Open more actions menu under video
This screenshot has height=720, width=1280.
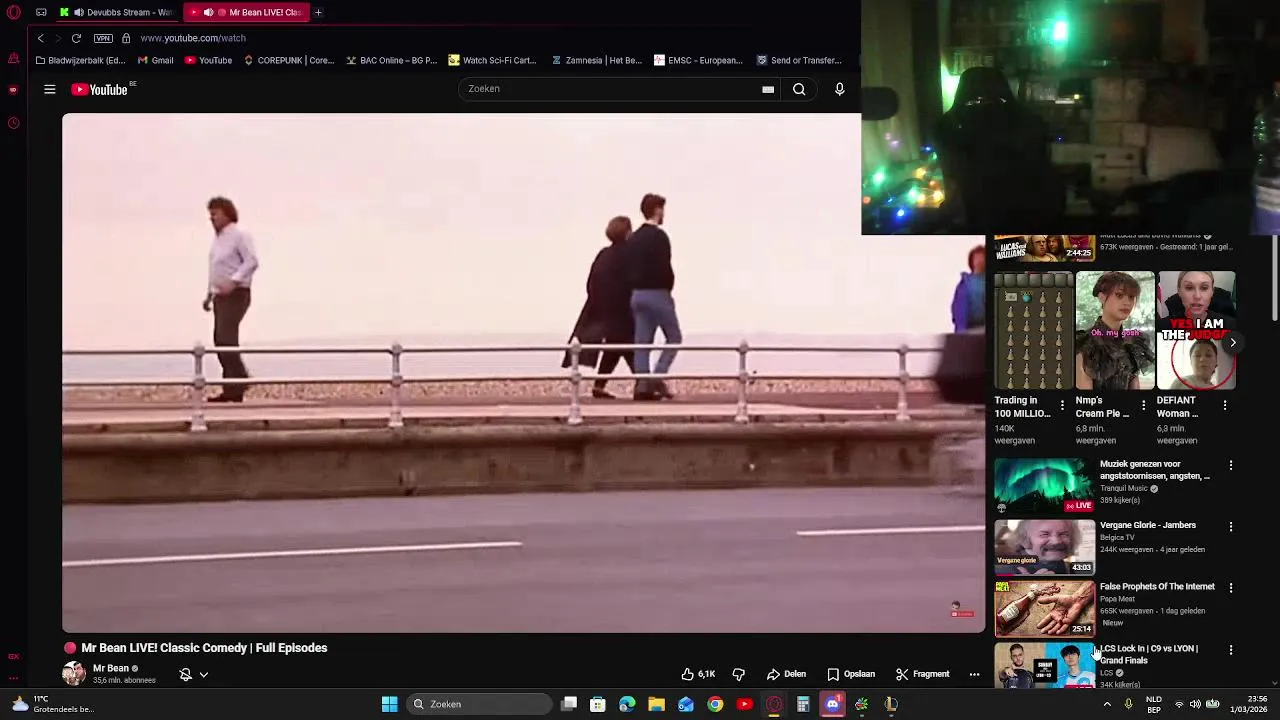(x=974, y=674)
